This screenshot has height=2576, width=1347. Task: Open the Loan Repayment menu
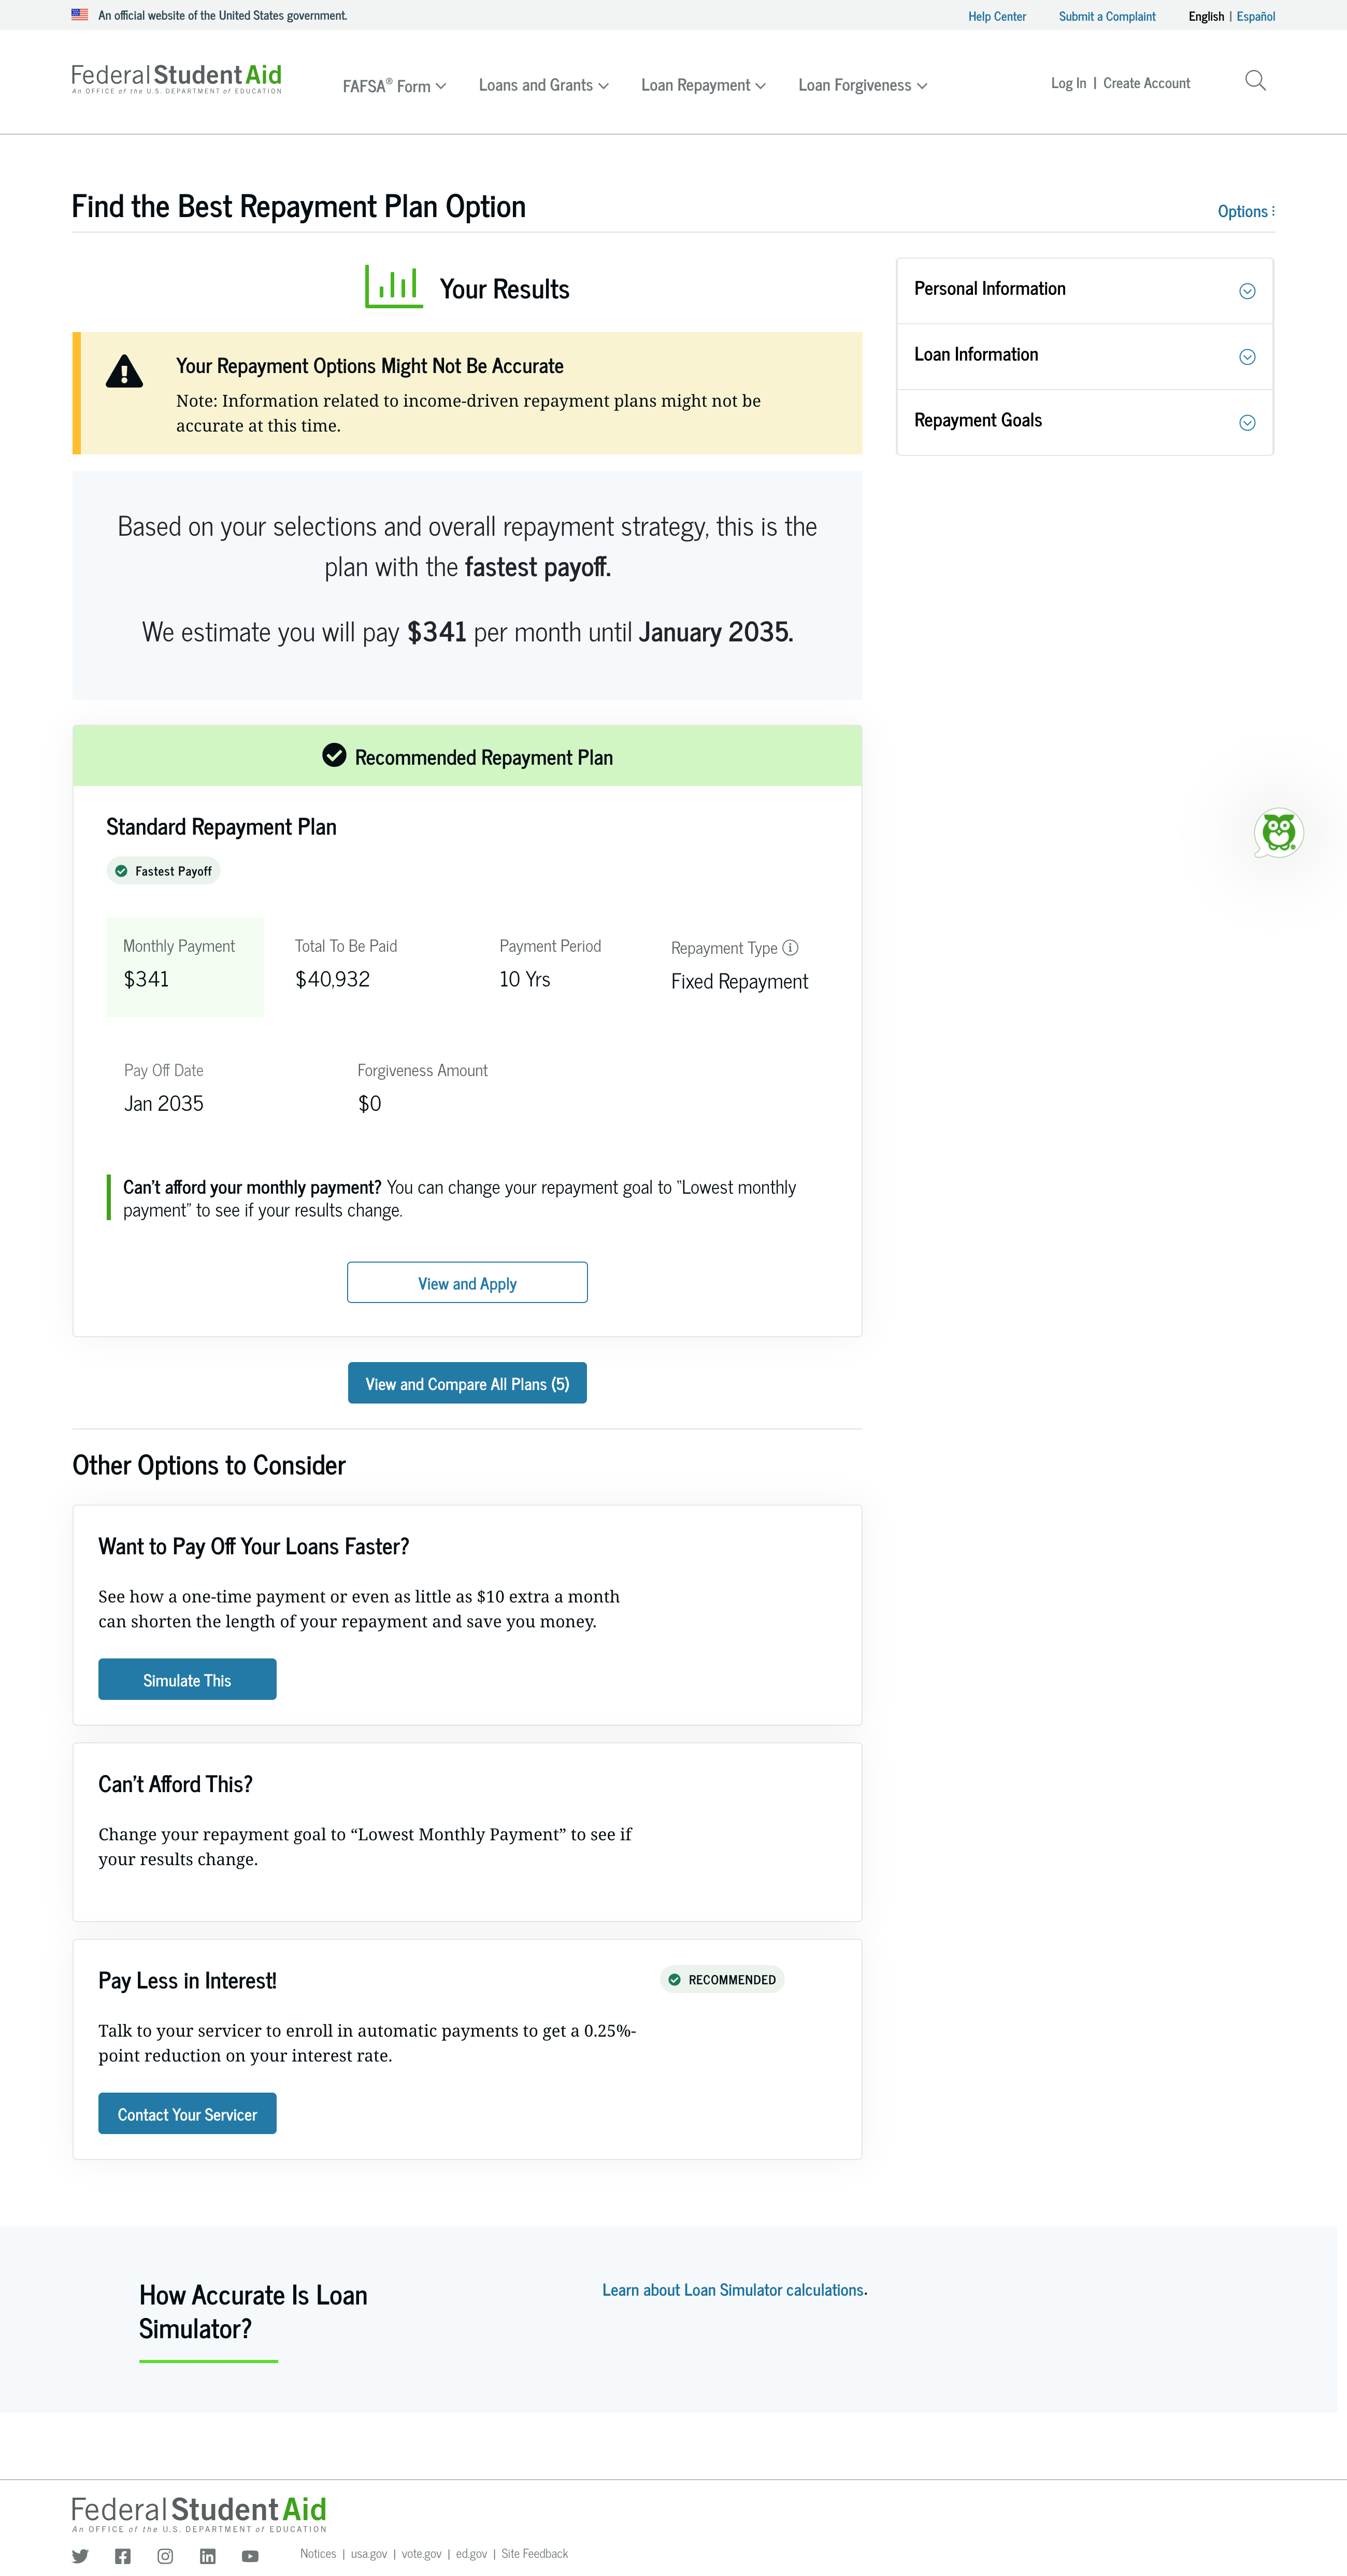point(703,86)
